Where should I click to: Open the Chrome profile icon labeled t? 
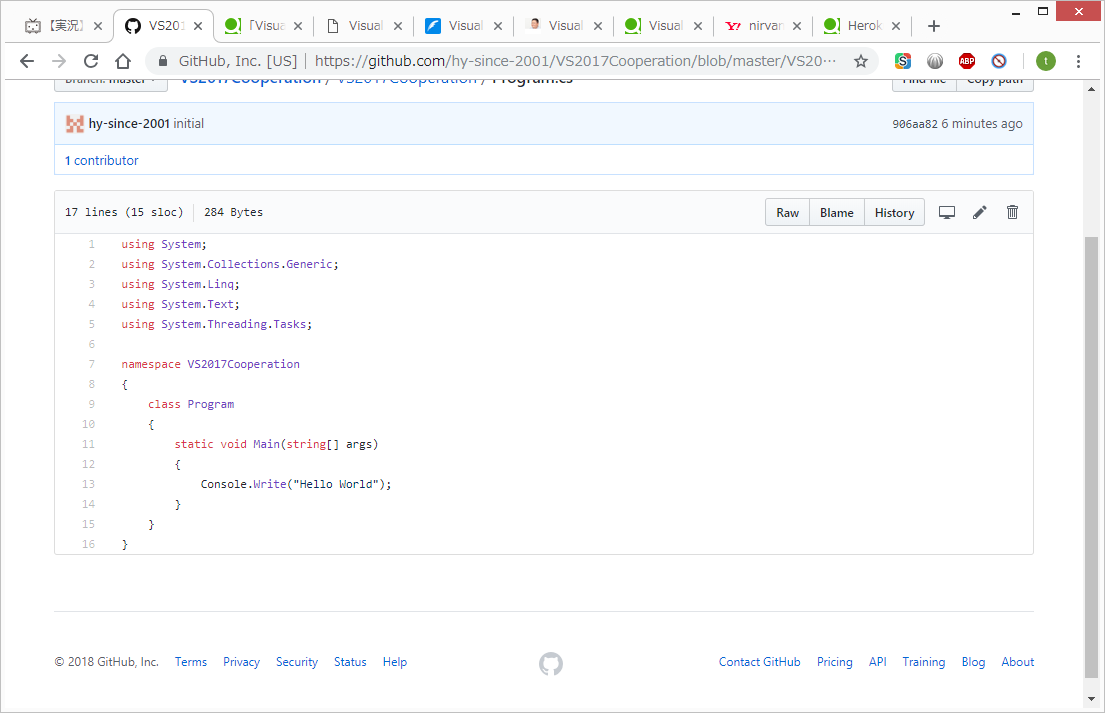[1045, 61]
